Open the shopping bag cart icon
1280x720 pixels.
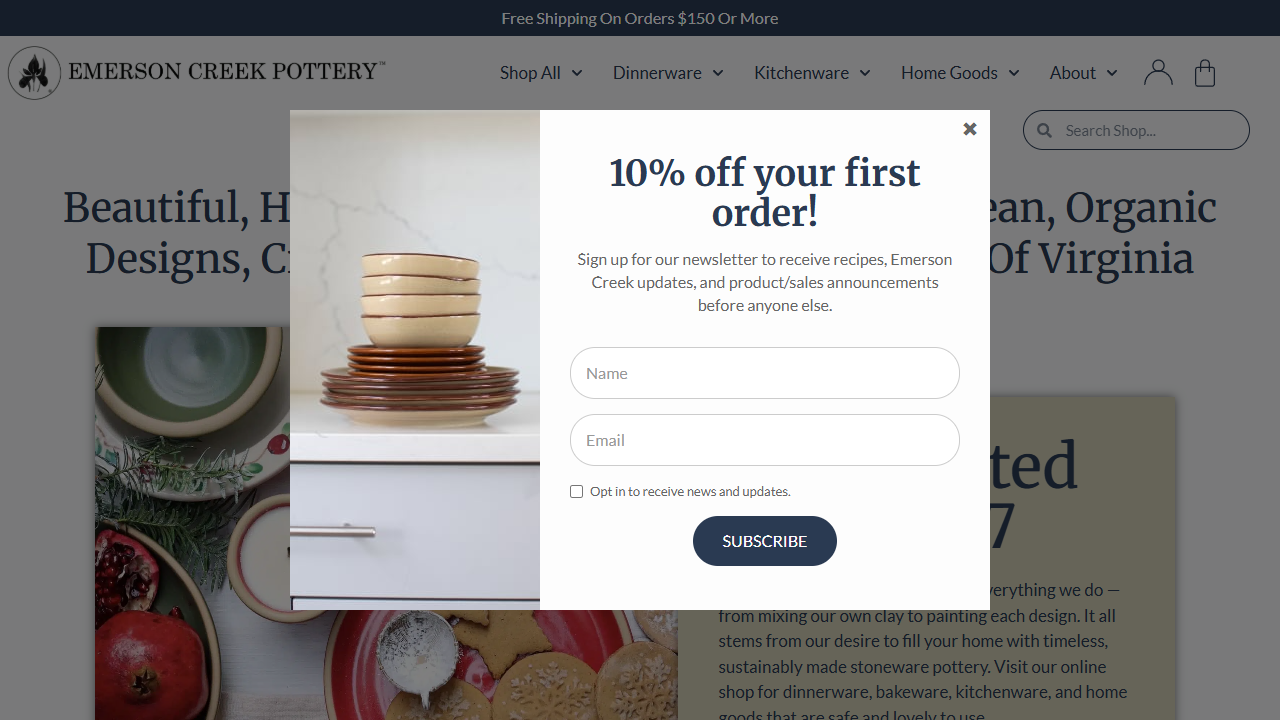coord(1205,72)
